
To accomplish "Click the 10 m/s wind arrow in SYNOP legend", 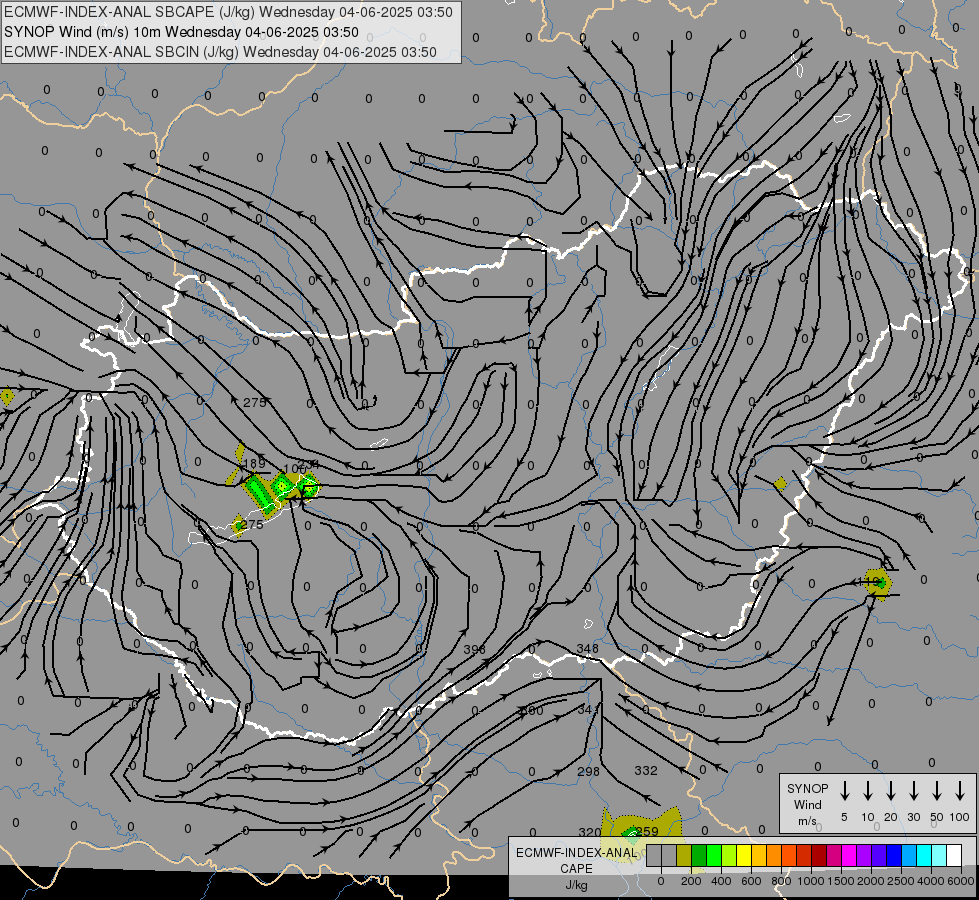I will pyautogui.click(x=868, y=791).
